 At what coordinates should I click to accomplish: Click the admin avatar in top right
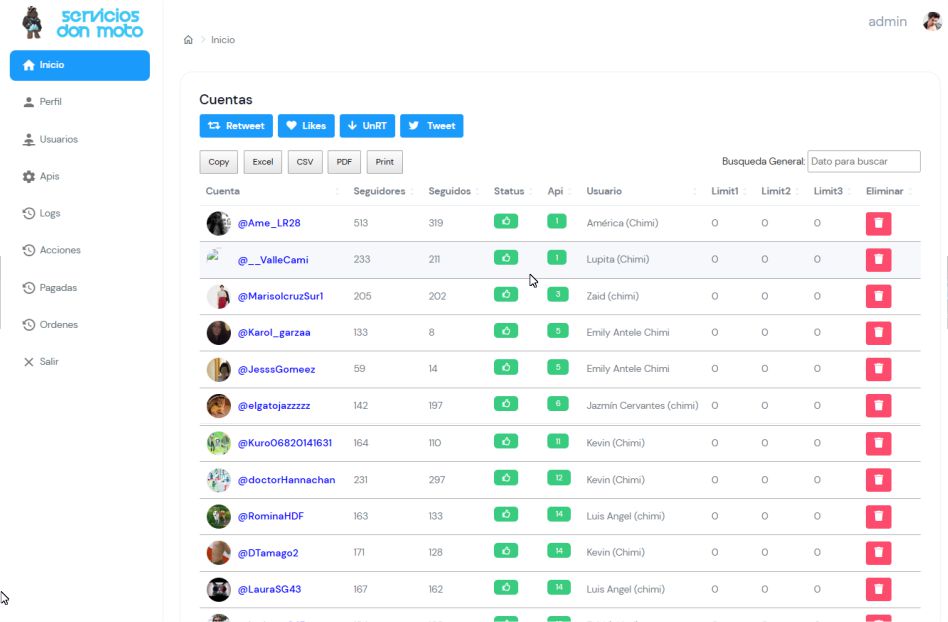[931, 22]
